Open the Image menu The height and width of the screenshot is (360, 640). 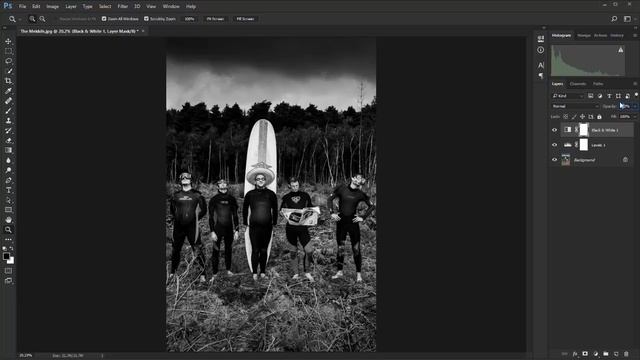coord(52,7)
